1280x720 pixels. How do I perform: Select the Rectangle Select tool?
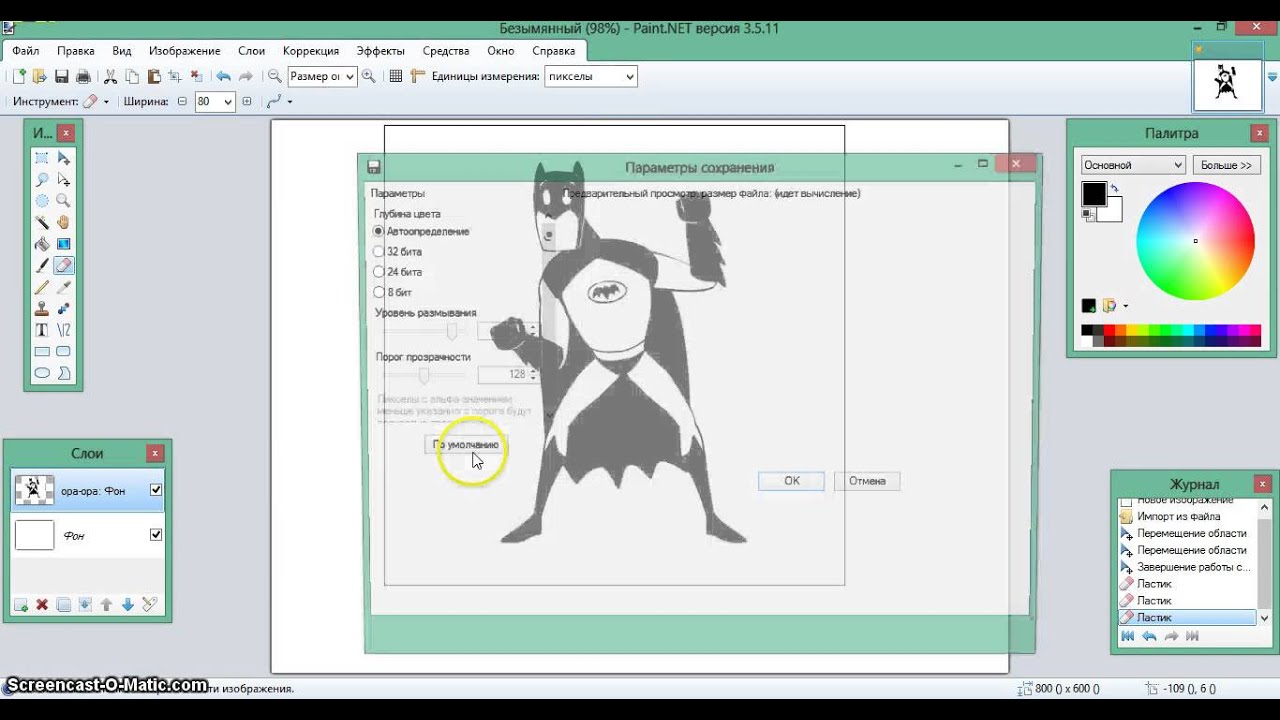pos(42,158)
